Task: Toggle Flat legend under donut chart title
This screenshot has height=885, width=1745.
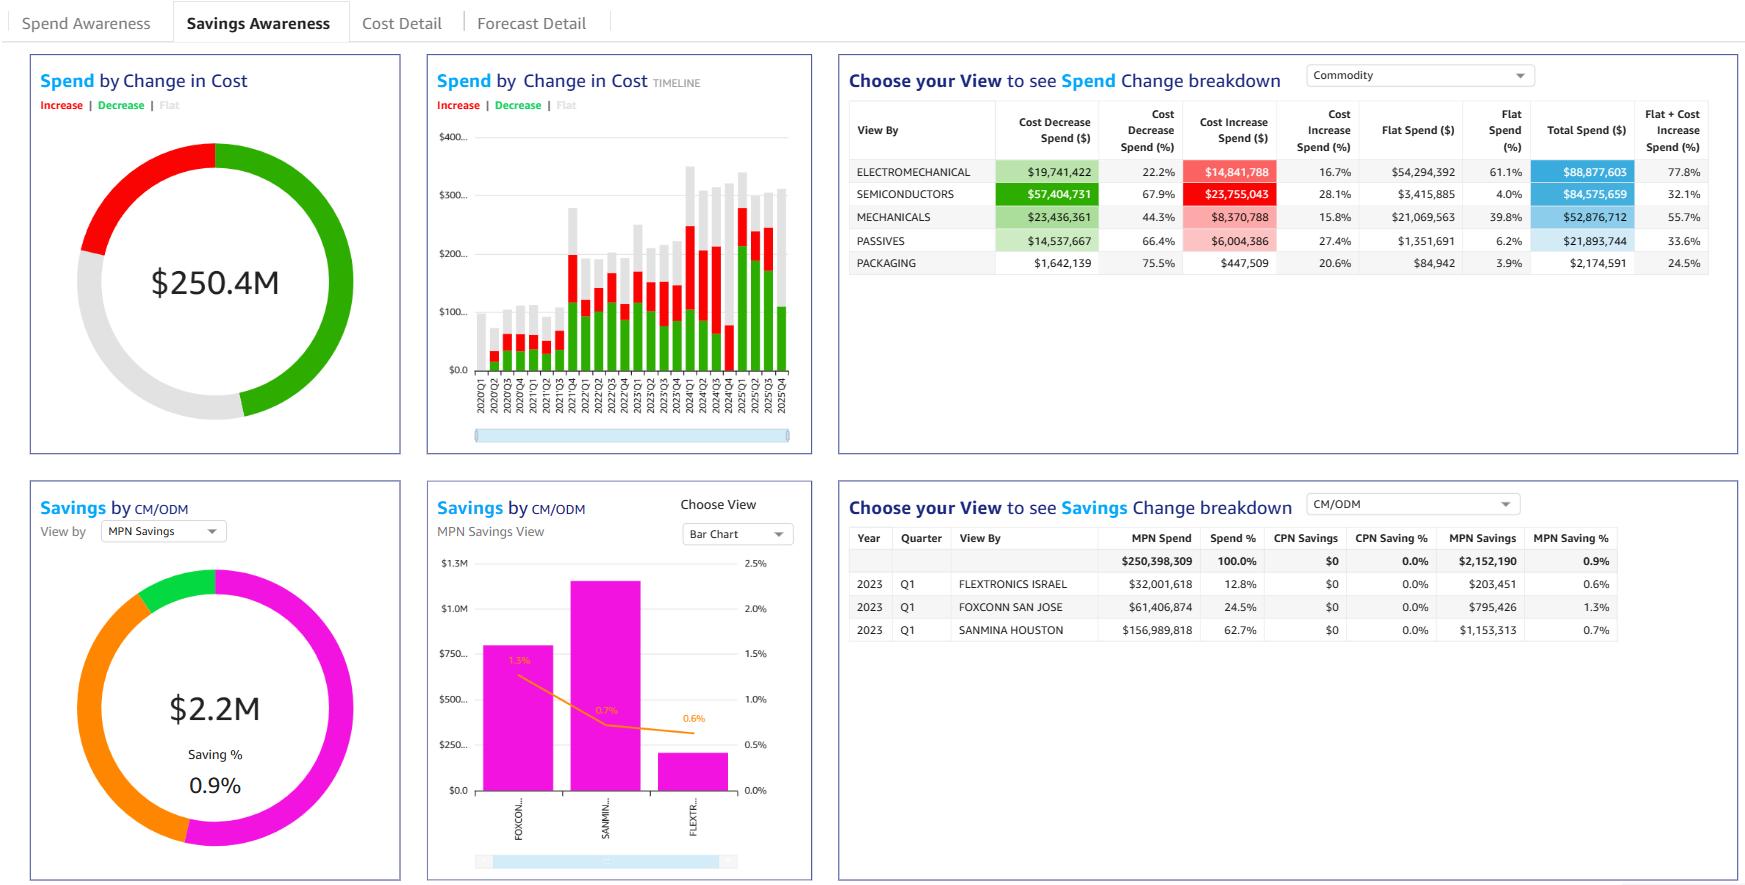Action: click(169, 106)
